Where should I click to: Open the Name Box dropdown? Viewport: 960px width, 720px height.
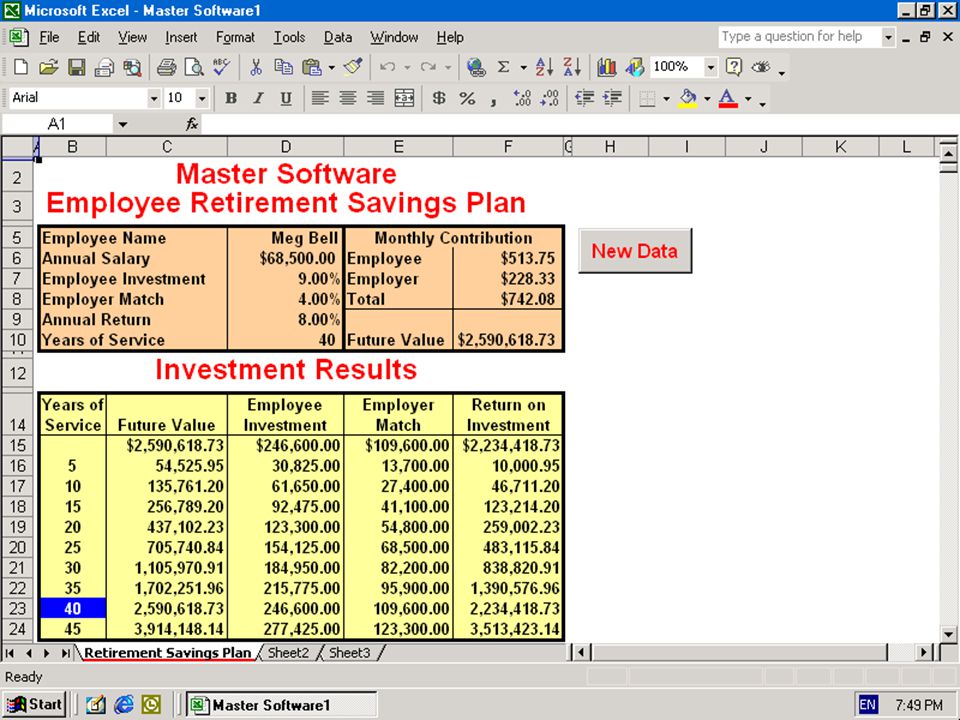(x=123, y=124)
